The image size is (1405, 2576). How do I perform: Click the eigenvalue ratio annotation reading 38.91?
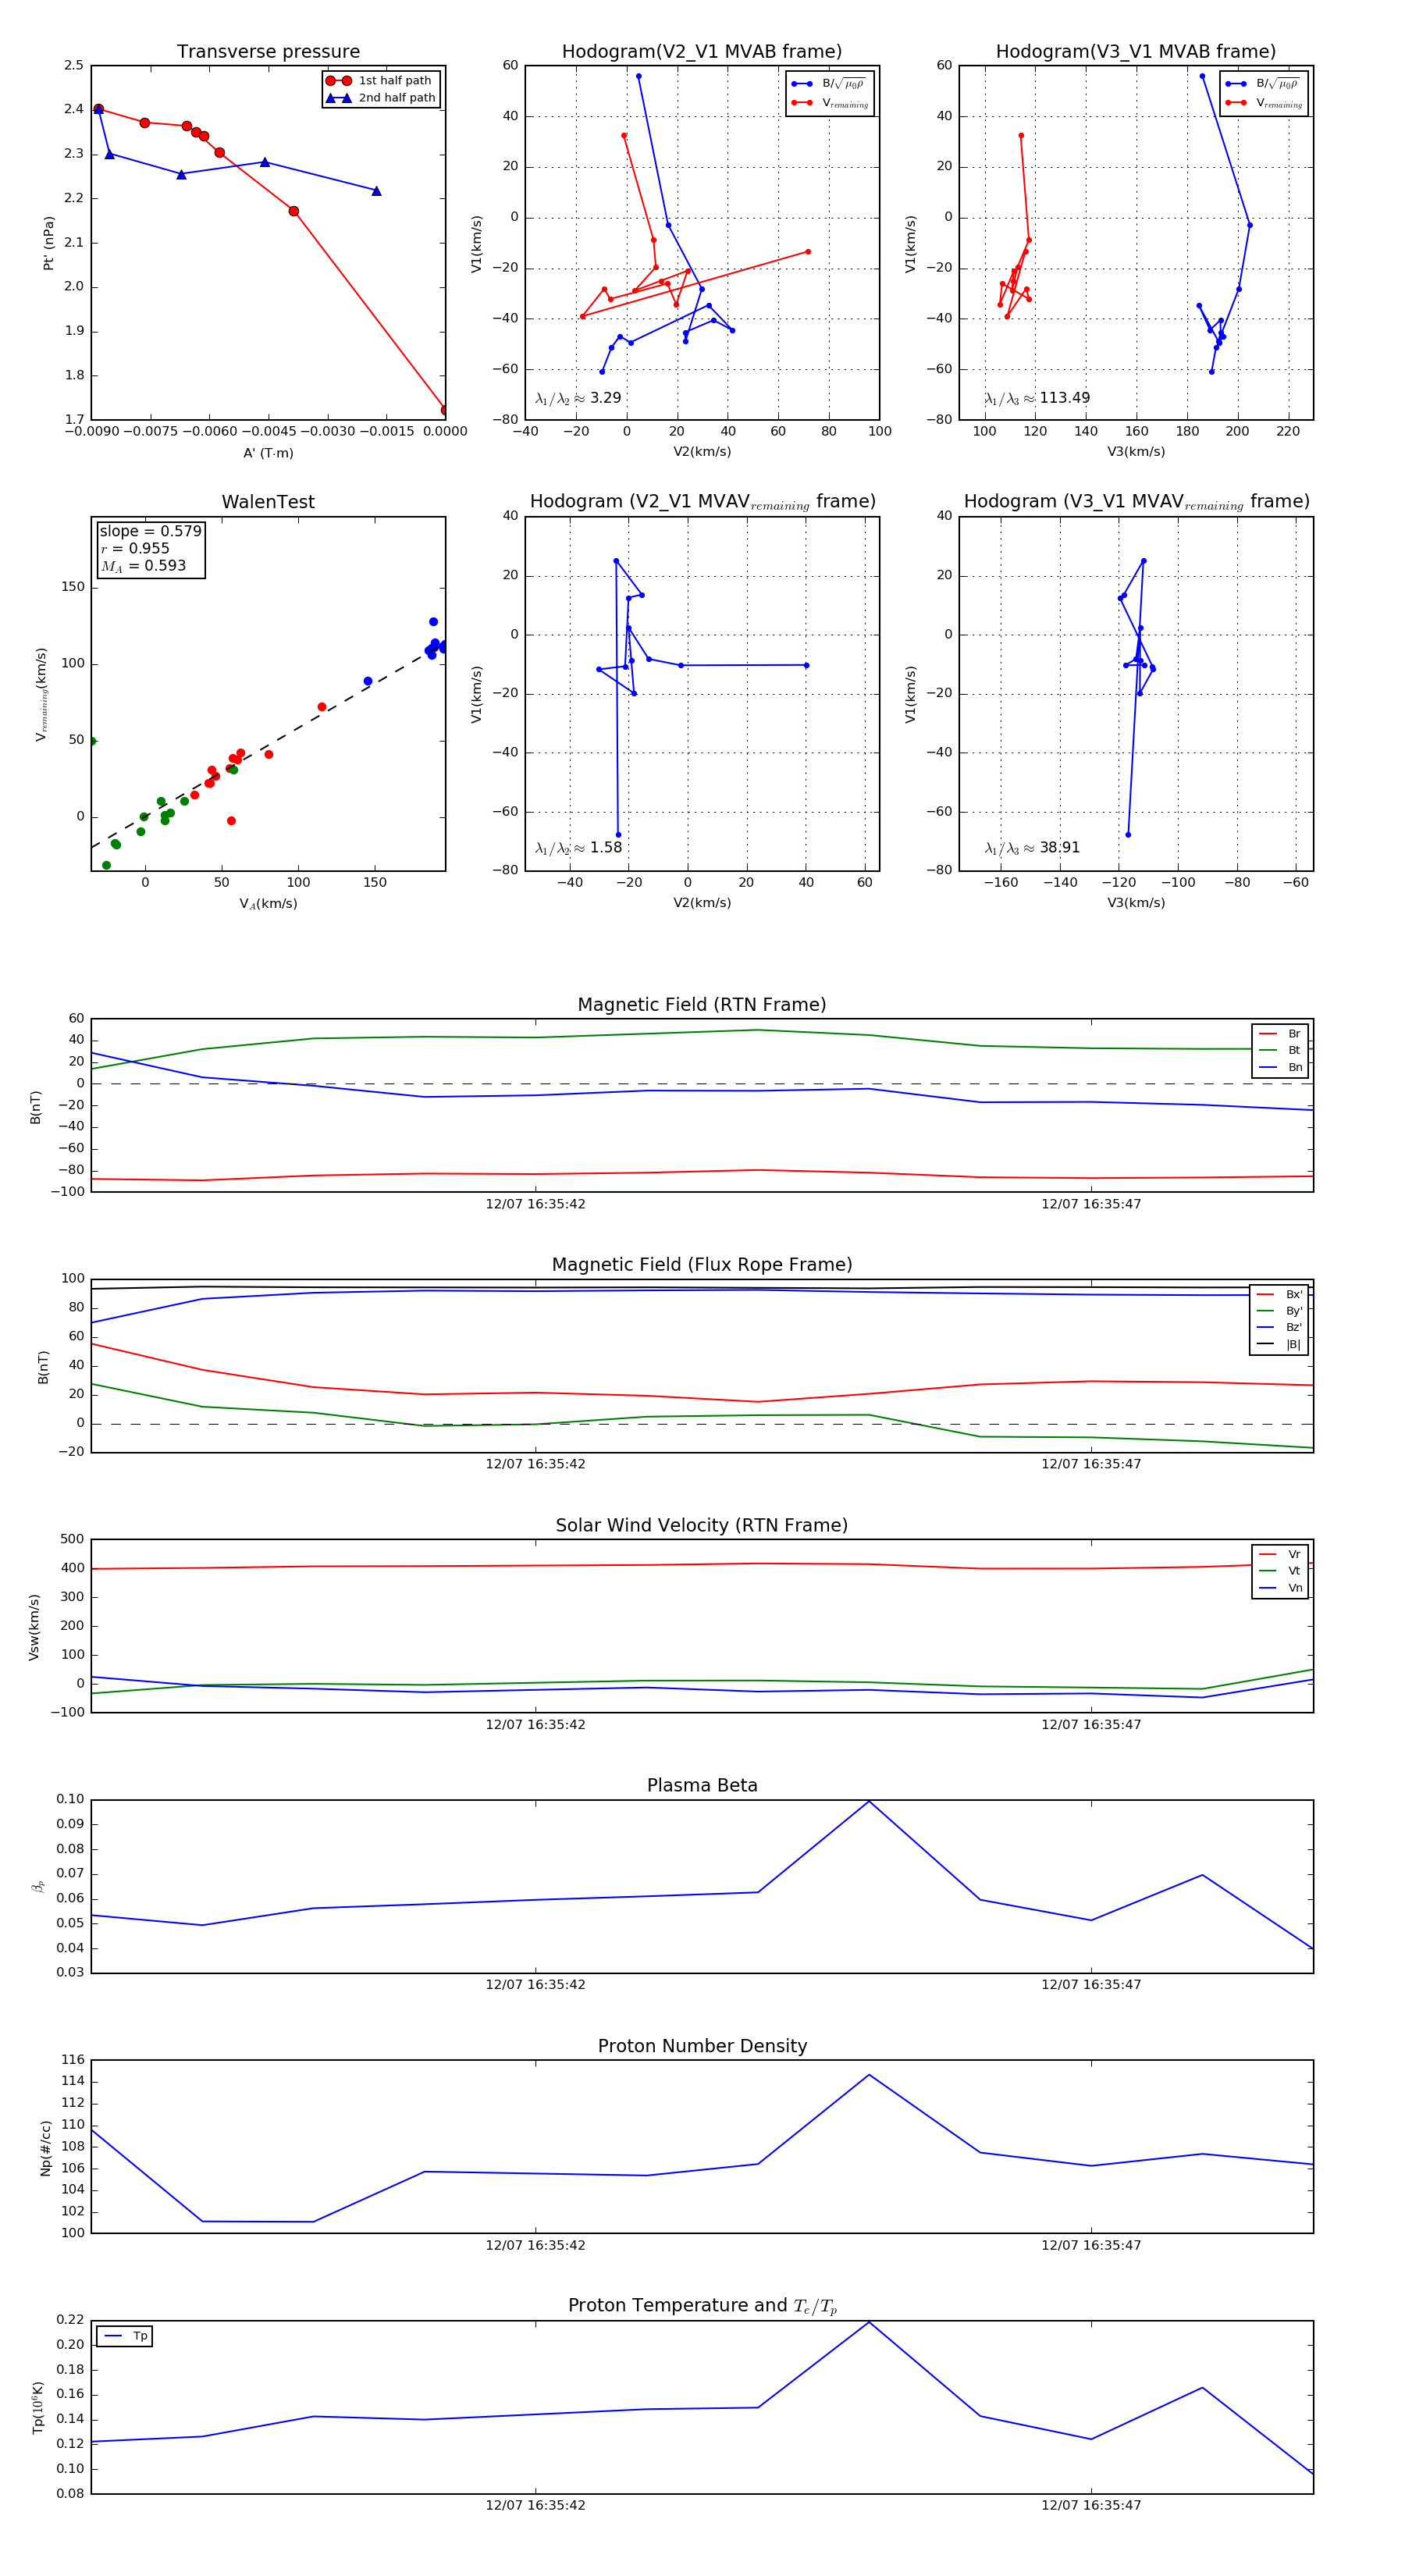(x=1032, y=848)
